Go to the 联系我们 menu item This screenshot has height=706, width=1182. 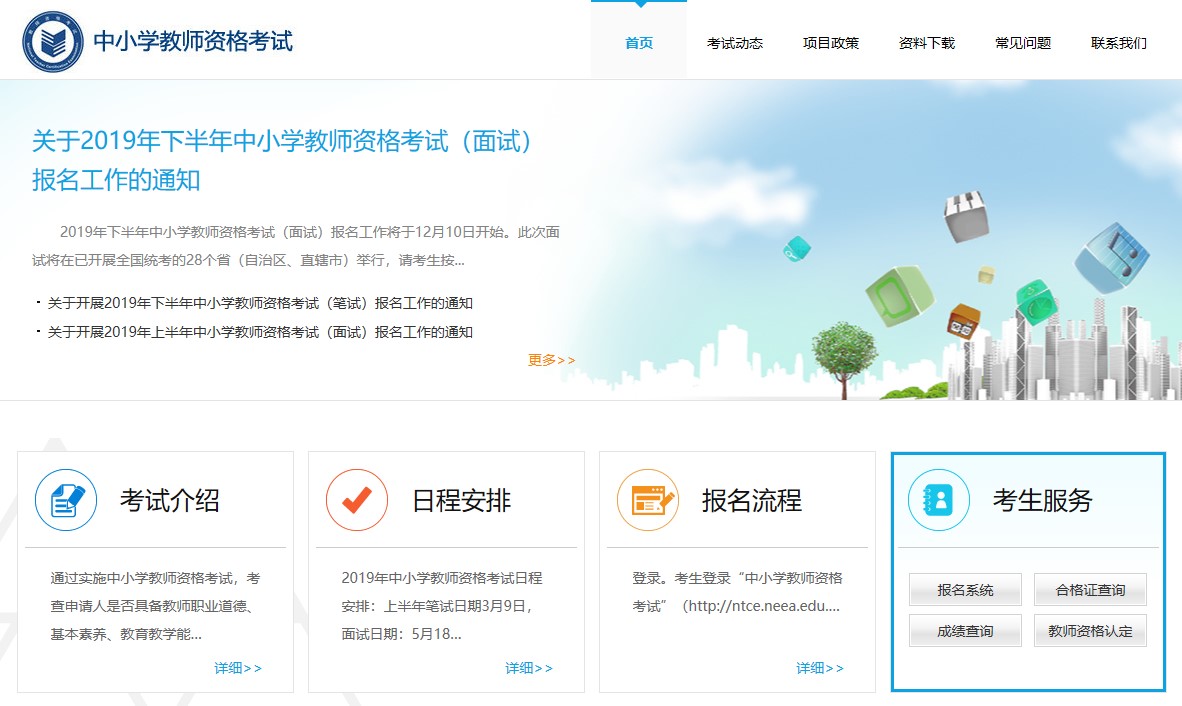pyautogui.click(x=1119, y=43)
